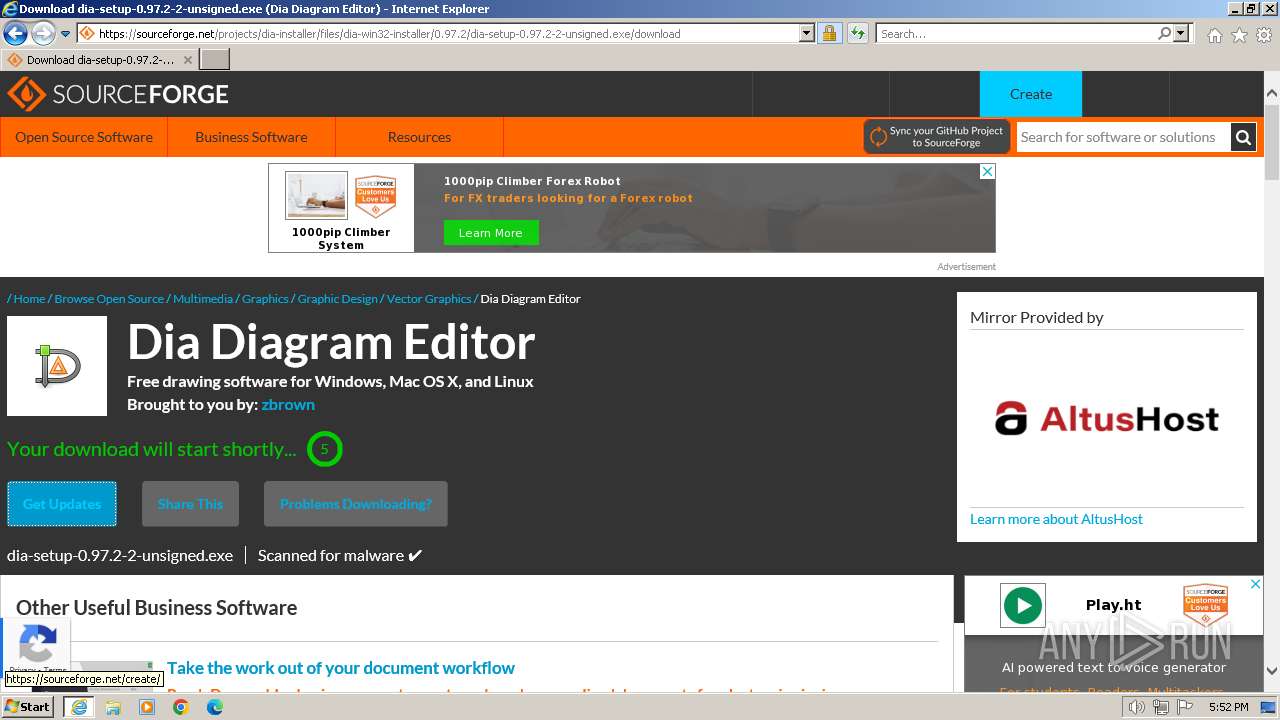Click the dia-setup-0.97.2-2-unsigned.exe filename text
This screenshot has height=720, width=1280.
pos(120,555)
